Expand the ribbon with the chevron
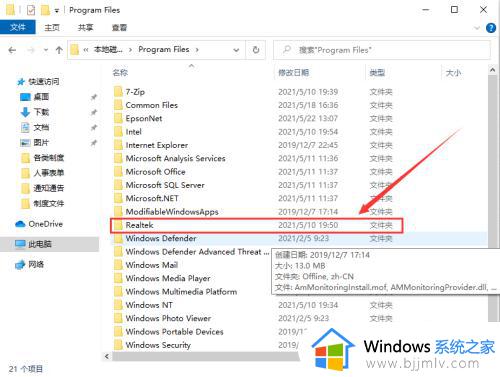This screenshot has width=500, height=377. point(477,28)
